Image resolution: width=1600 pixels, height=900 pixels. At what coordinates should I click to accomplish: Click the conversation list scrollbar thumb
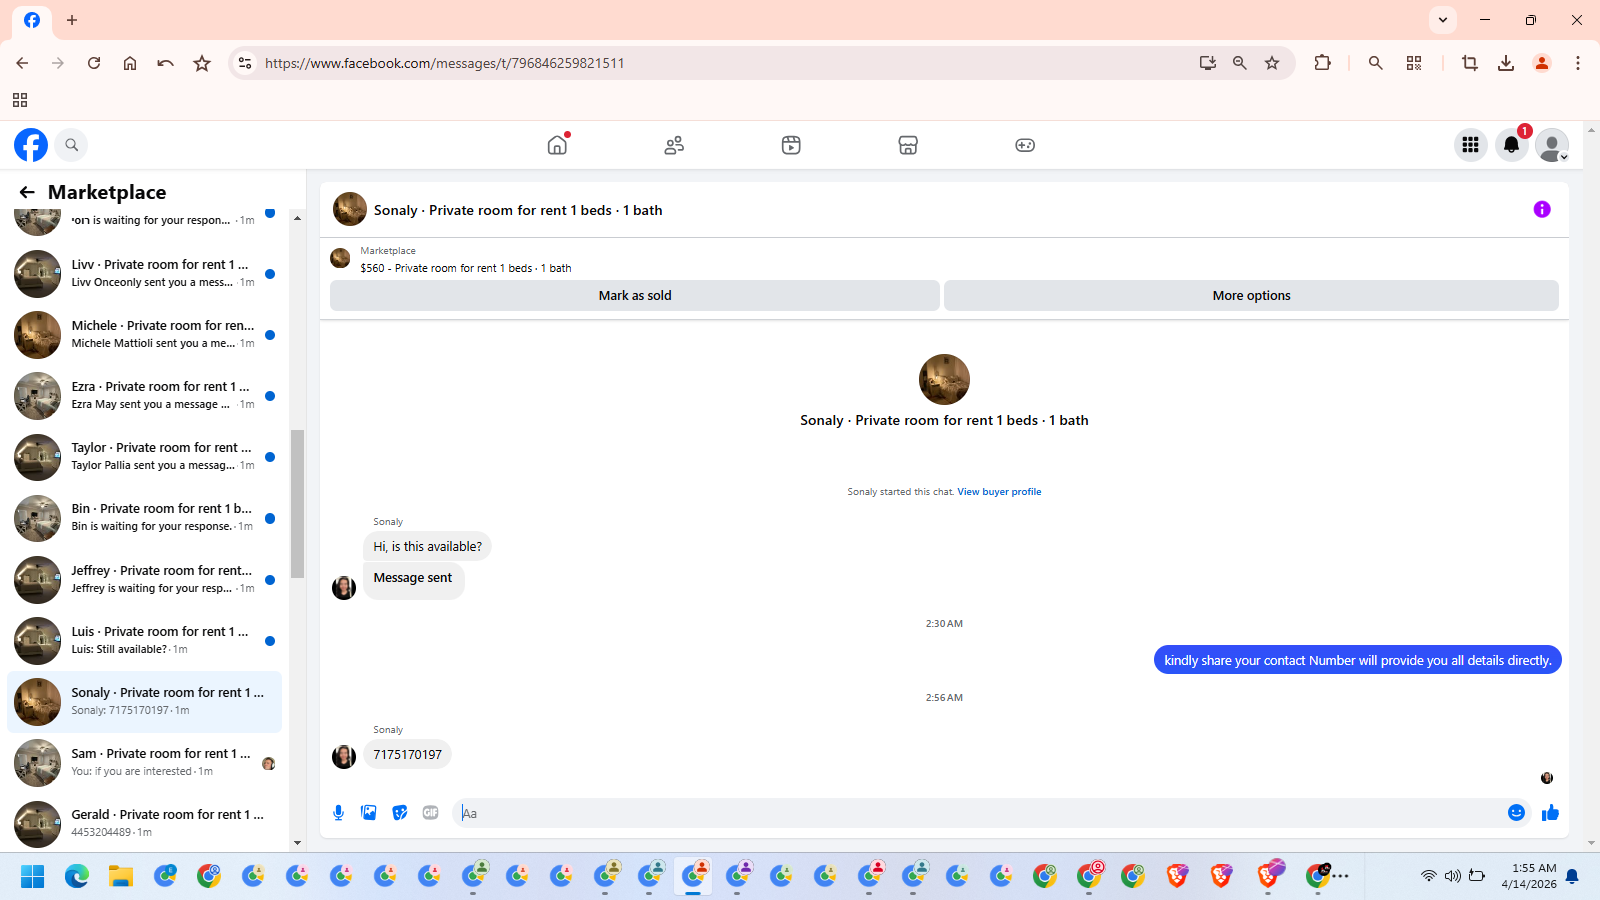point(297,504)
